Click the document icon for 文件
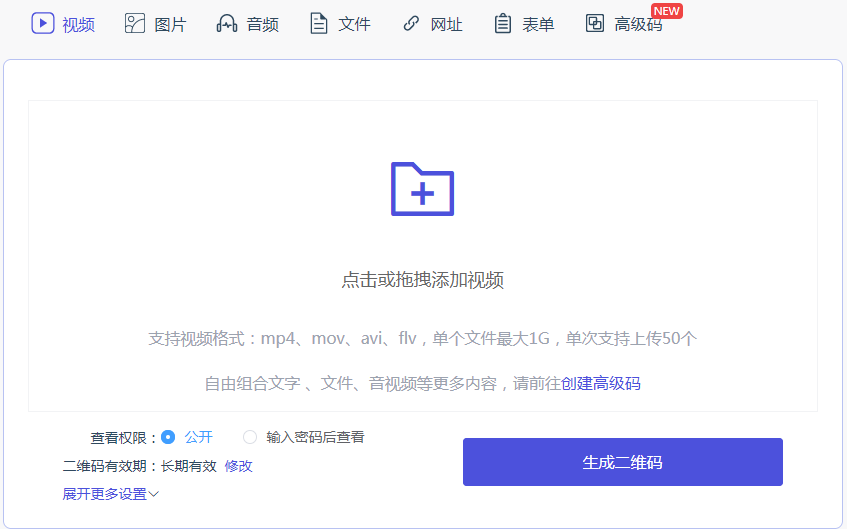Viewport: 847px width, 529px height. [318, 23]
